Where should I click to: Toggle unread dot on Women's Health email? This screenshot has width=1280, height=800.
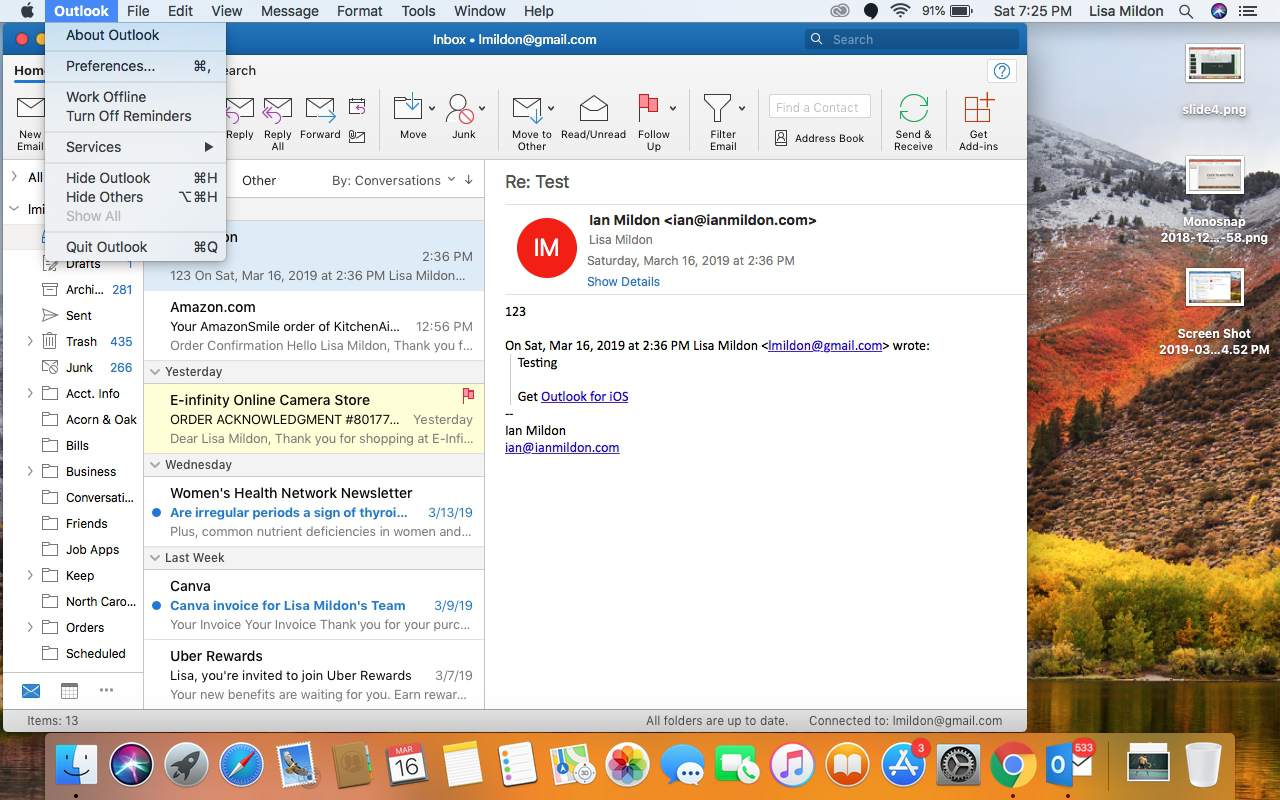click(x=156, y=513)
